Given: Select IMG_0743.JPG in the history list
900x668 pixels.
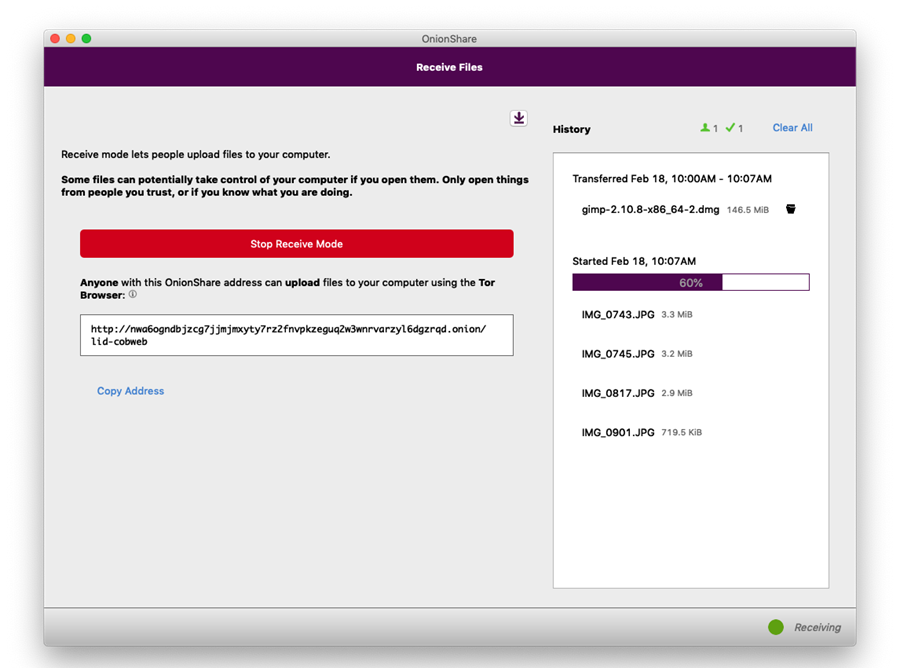Looking at the screenshot, I should pos(618,314).
